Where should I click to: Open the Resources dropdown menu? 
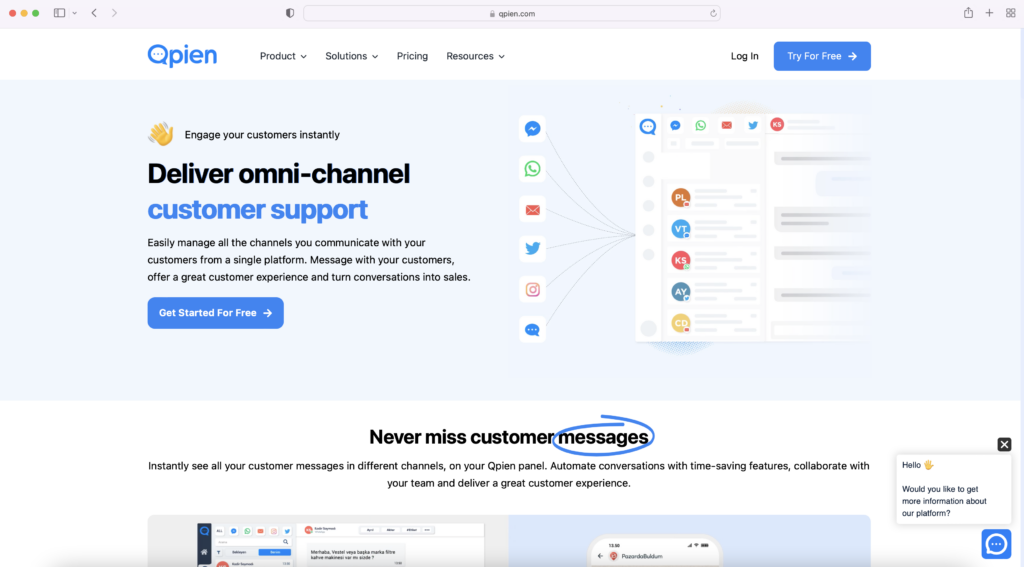click(x=475, y=56)
